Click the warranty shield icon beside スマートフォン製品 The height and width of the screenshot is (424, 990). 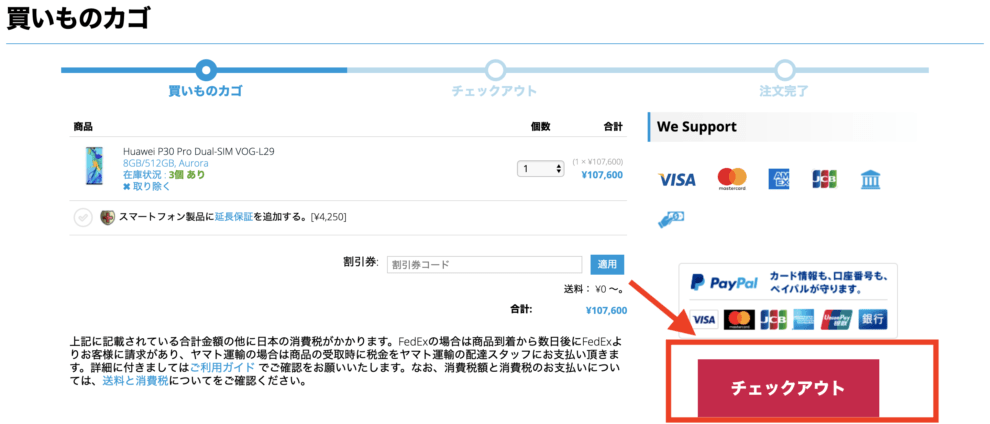(x=107, y=216)
